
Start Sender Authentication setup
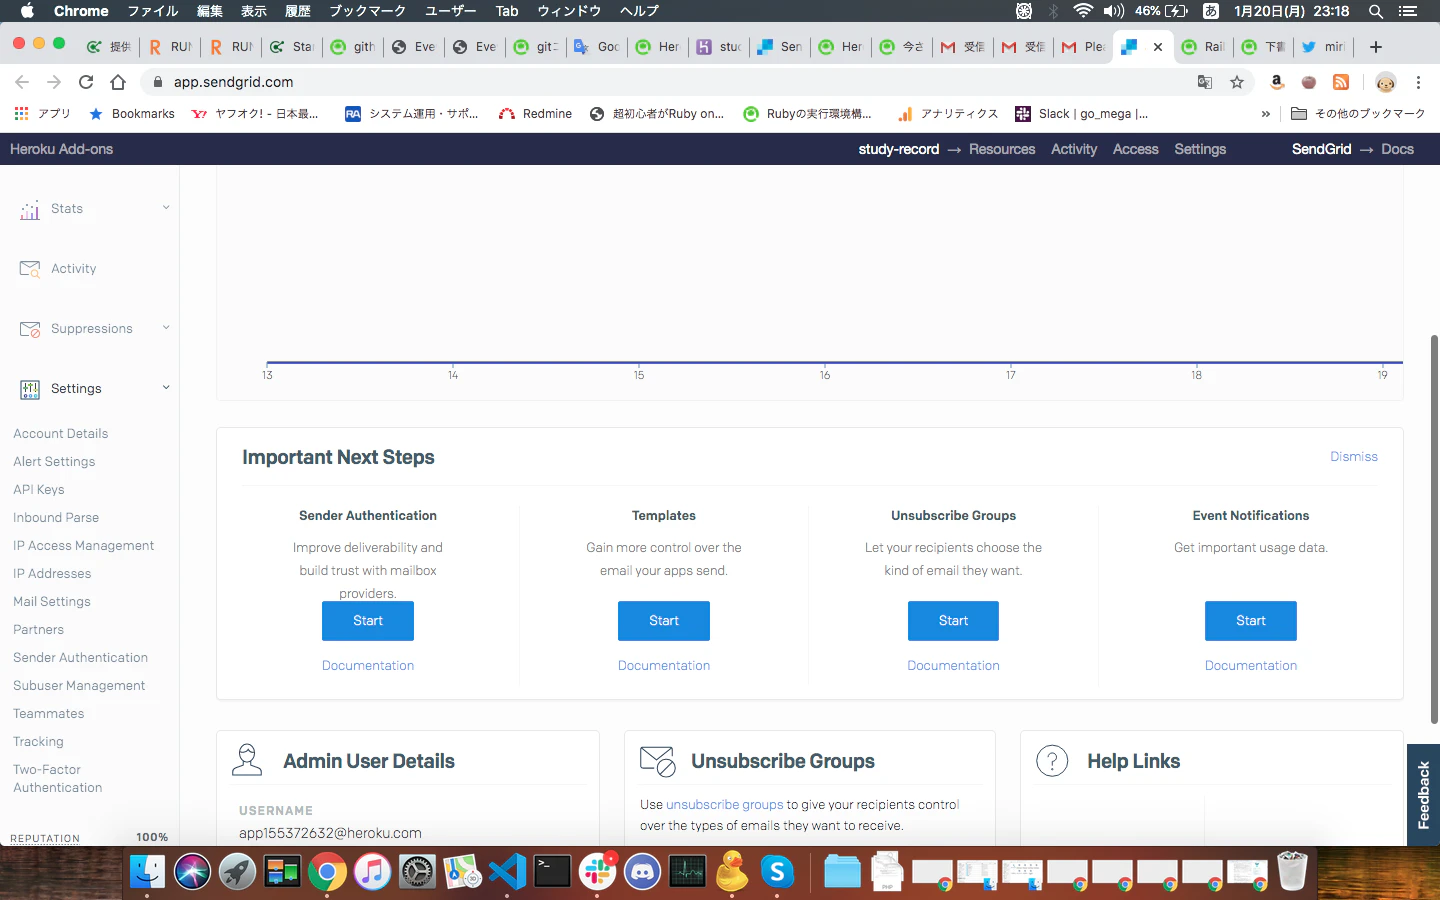368,621
